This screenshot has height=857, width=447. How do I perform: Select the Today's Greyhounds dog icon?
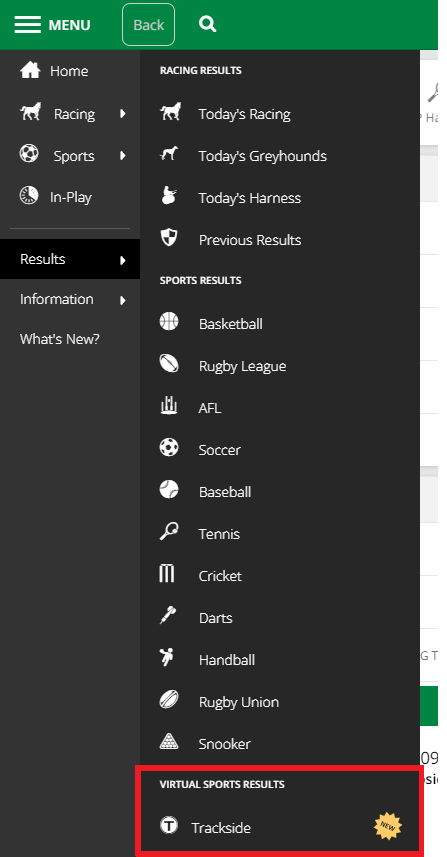168,155
